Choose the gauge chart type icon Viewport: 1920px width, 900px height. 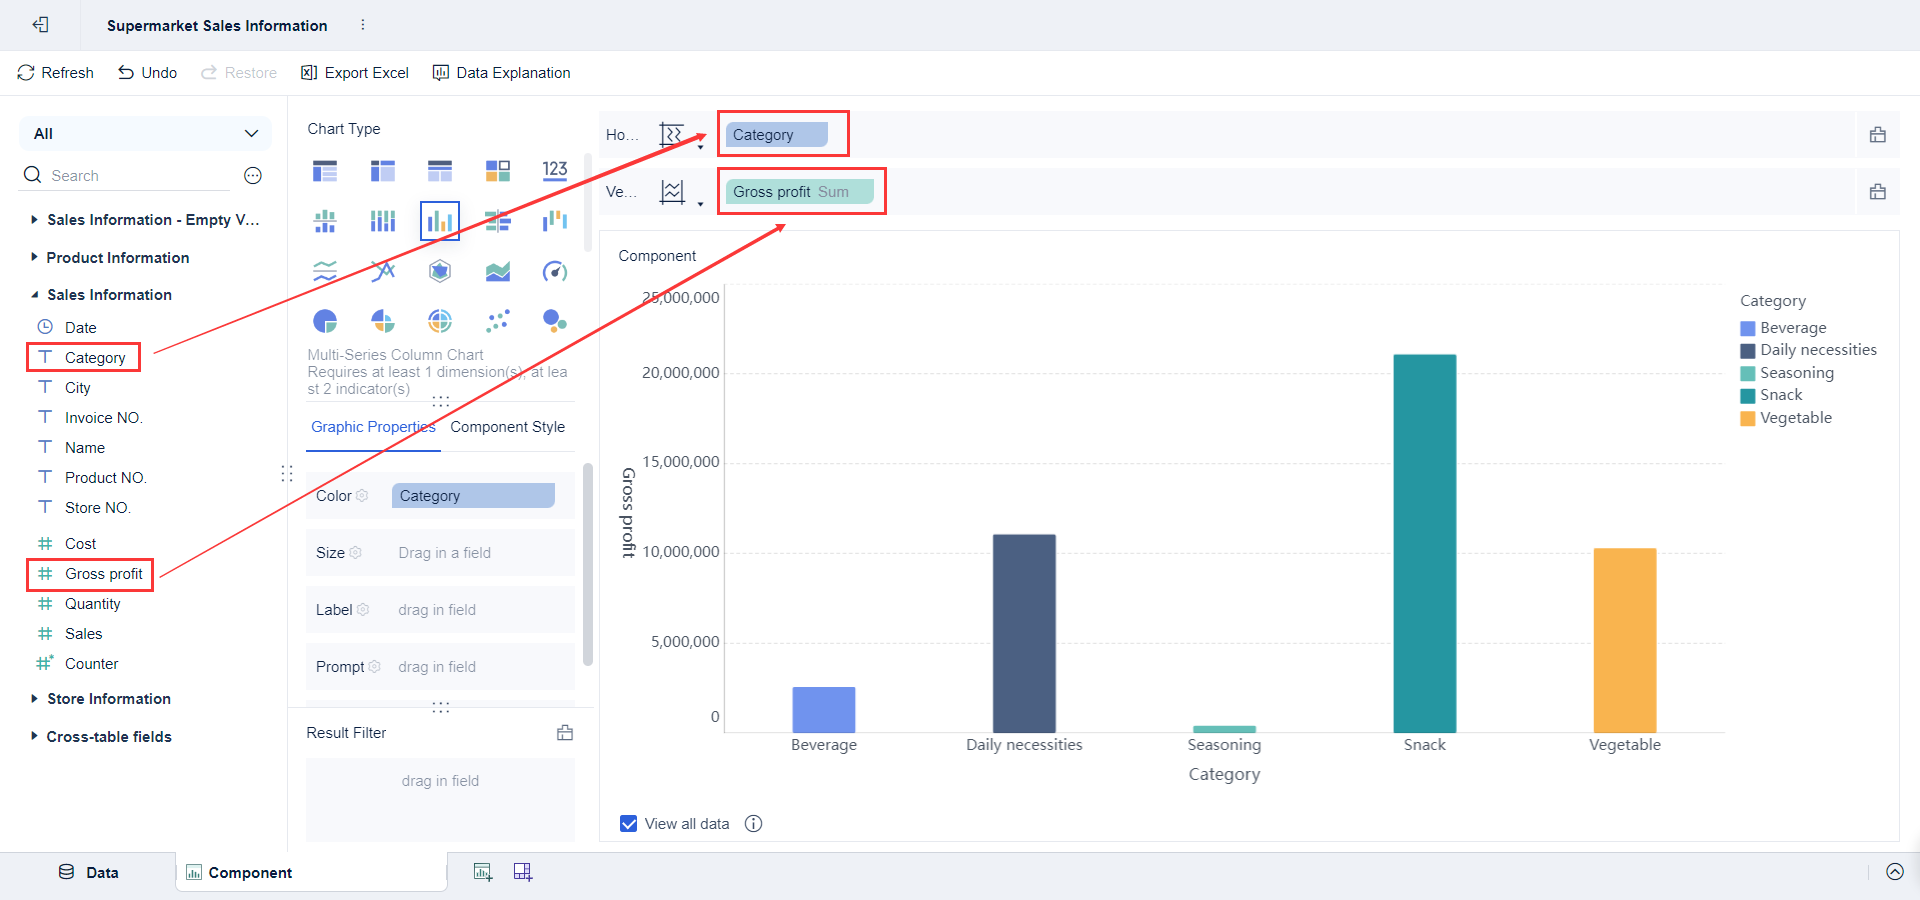[555, 271]
